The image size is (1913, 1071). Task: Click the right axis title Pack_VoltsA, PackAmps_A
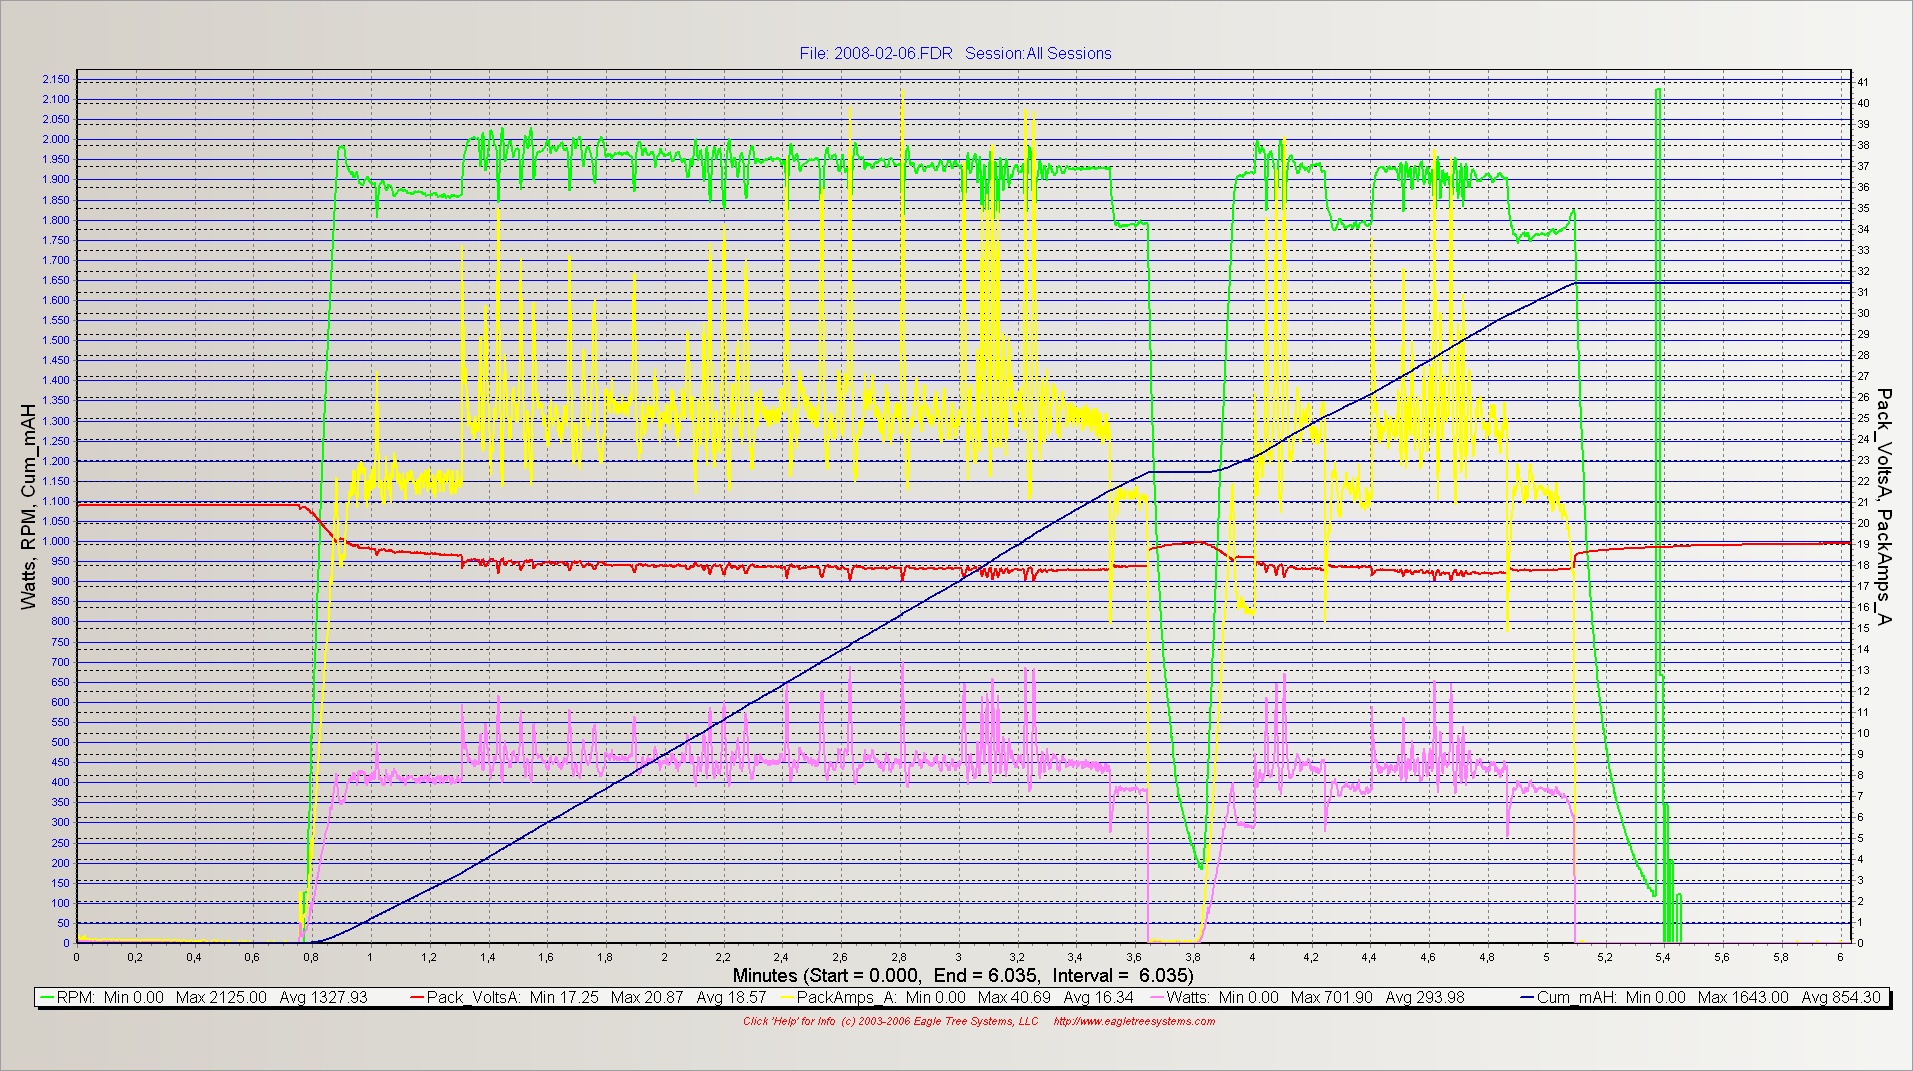coord(1884,507)
